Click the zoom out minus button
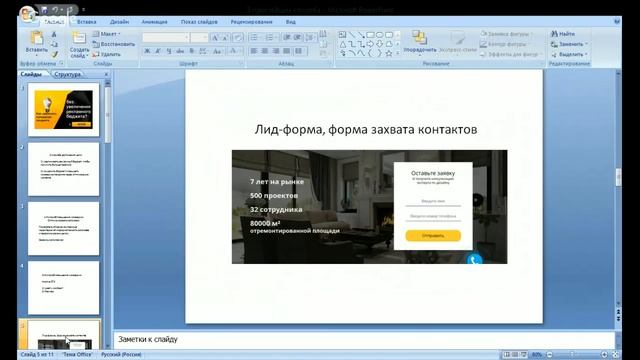Screen dimensions: 640x360 (x=549, y=355)
